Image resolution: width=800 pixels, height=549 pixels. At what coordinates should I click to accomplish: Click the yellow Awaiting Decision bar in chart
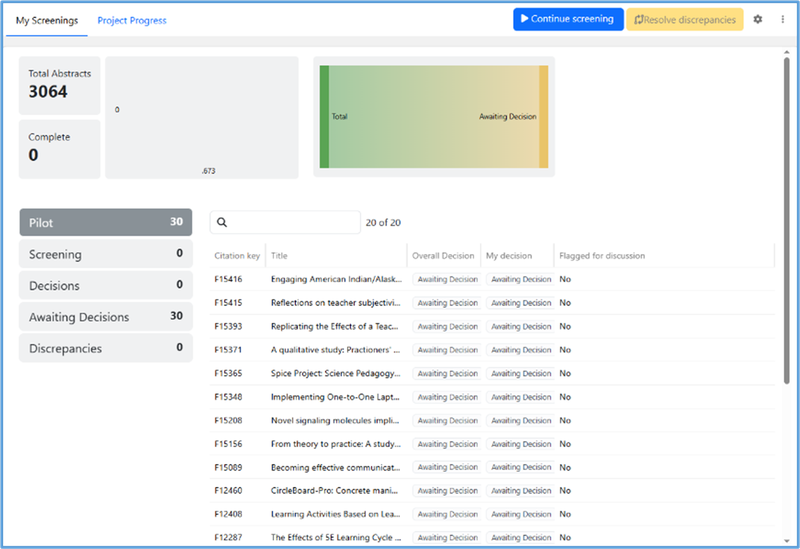point(544,116)
